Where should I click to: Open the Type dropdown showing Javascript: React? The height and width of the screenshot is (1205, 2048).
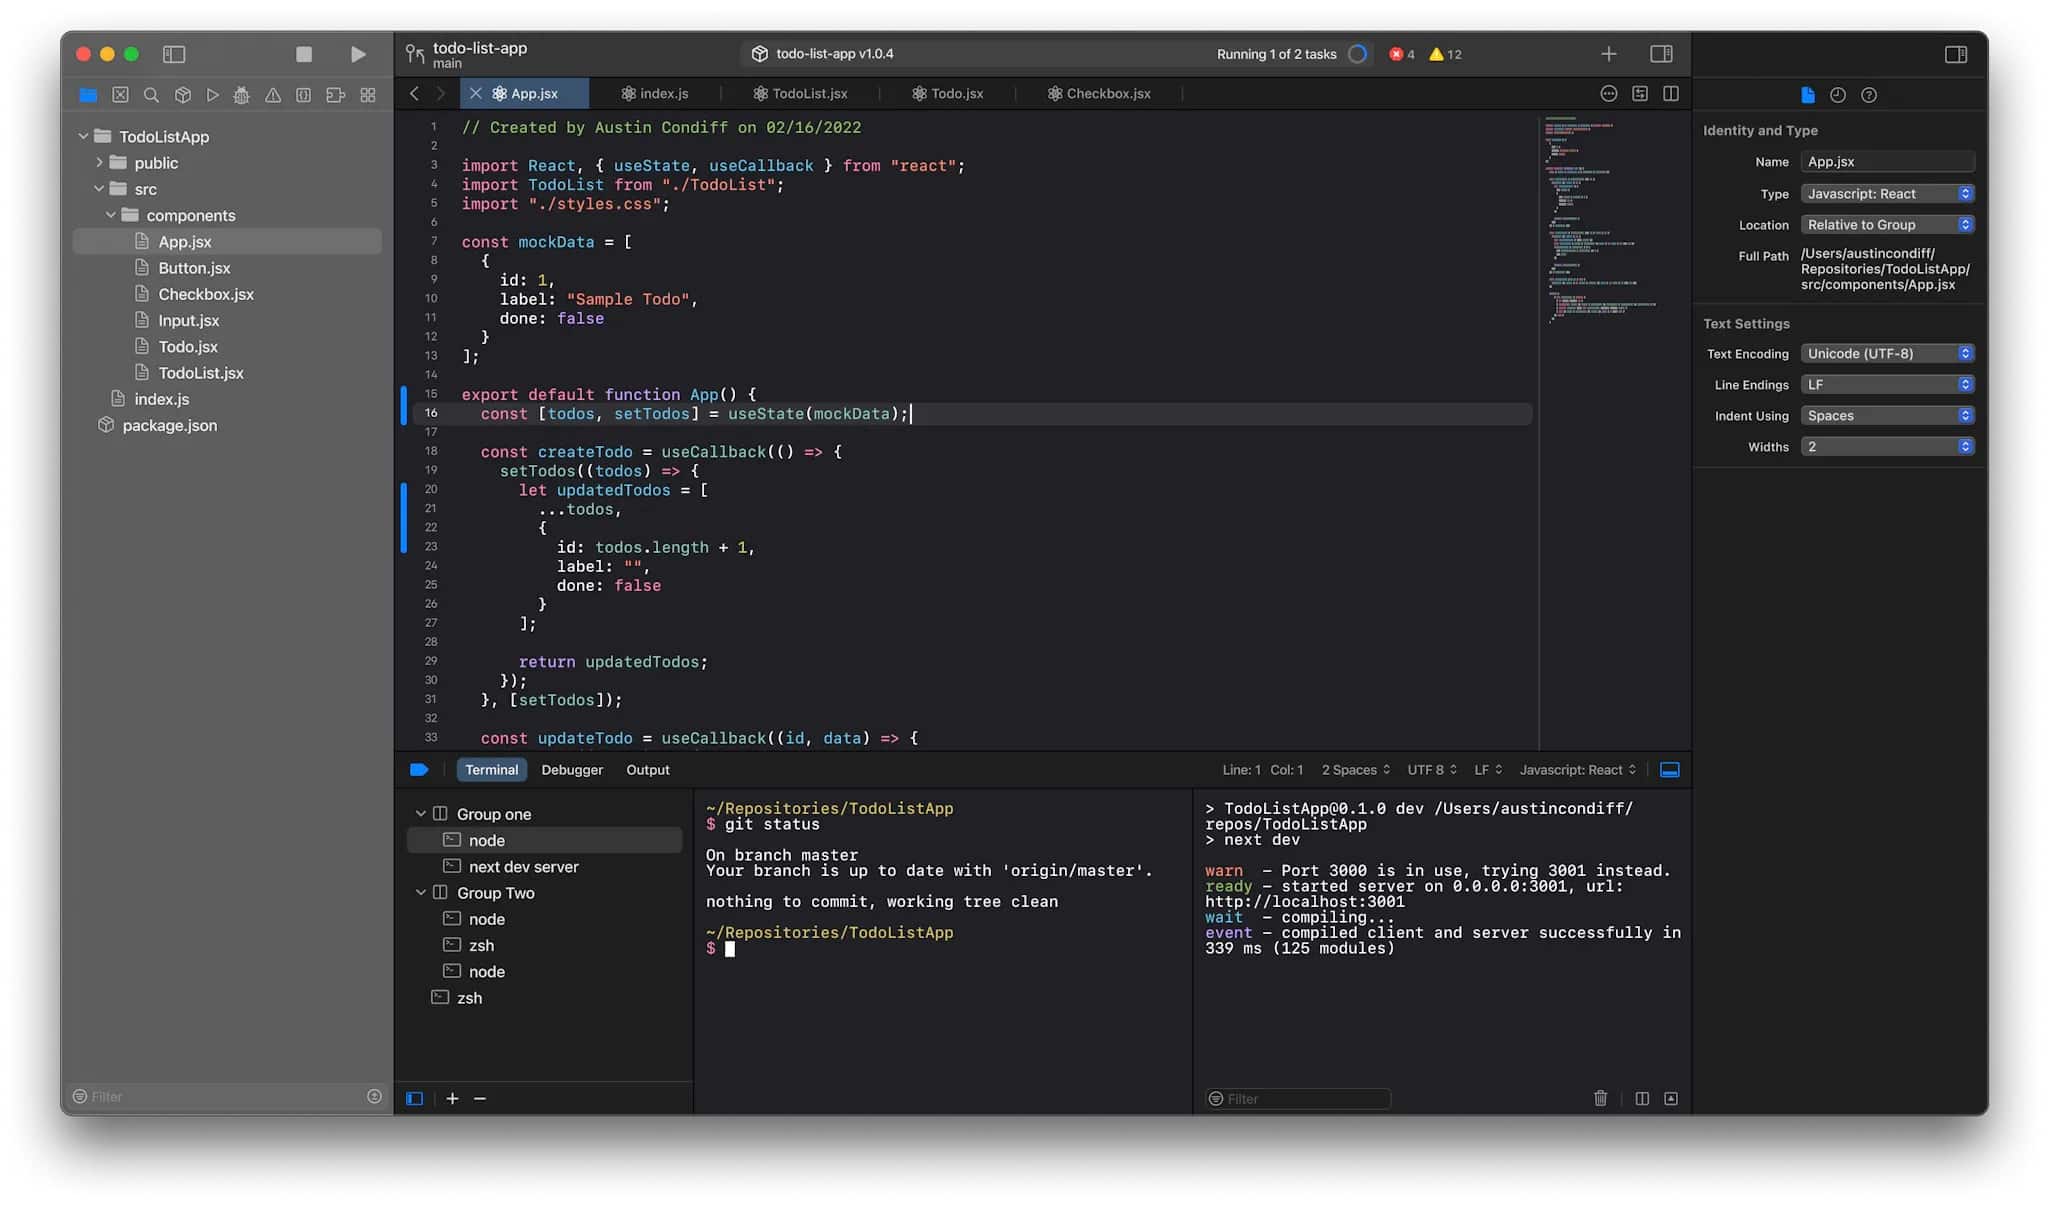tap(1887, 194)
